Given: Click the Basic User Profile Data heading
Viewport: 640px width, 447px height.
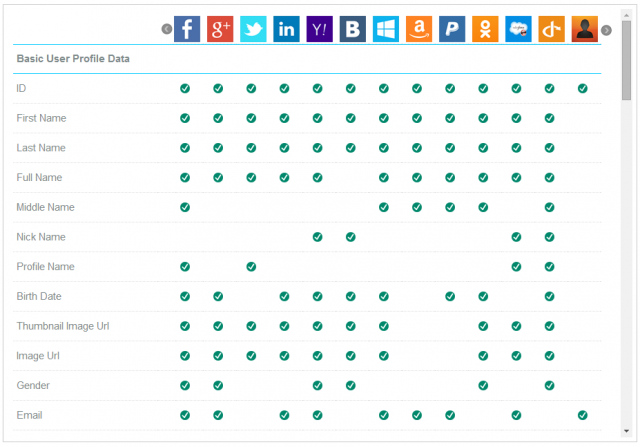Looking at the screenshot, I should tap(72, 59).
